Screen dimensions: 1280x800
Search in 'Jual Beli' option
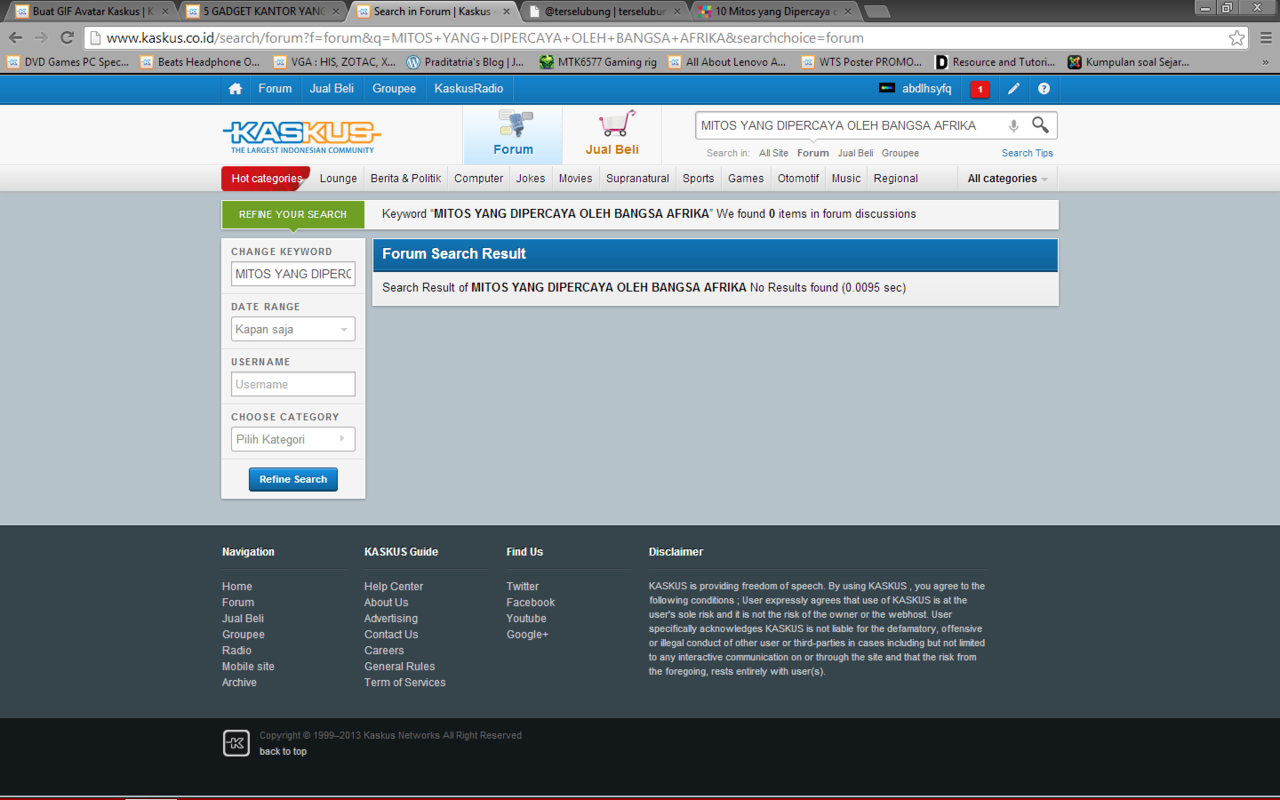pos(855,153)
